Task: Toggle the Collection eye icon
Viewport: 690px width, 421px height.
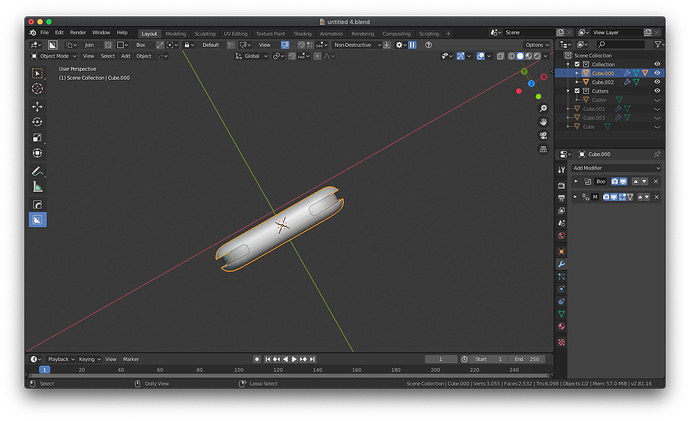Action: (657, 64)
